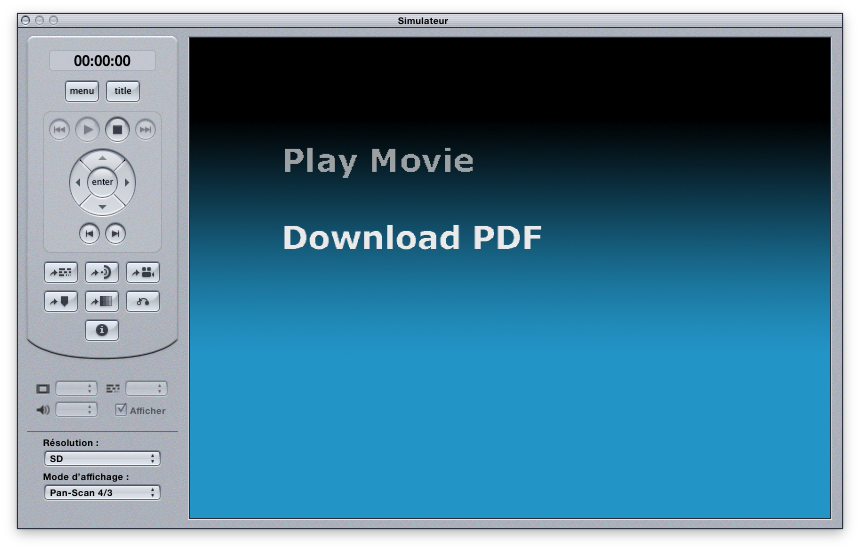Screen dimensions: 860x550
Task: Open the Mode d'affichage dropdown Pan-Scan 4/3
Action: tap(102, 492)
